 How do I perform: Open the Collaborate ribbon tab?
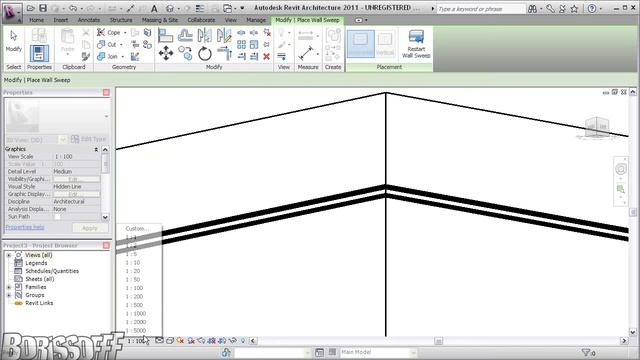pos(201,20)
